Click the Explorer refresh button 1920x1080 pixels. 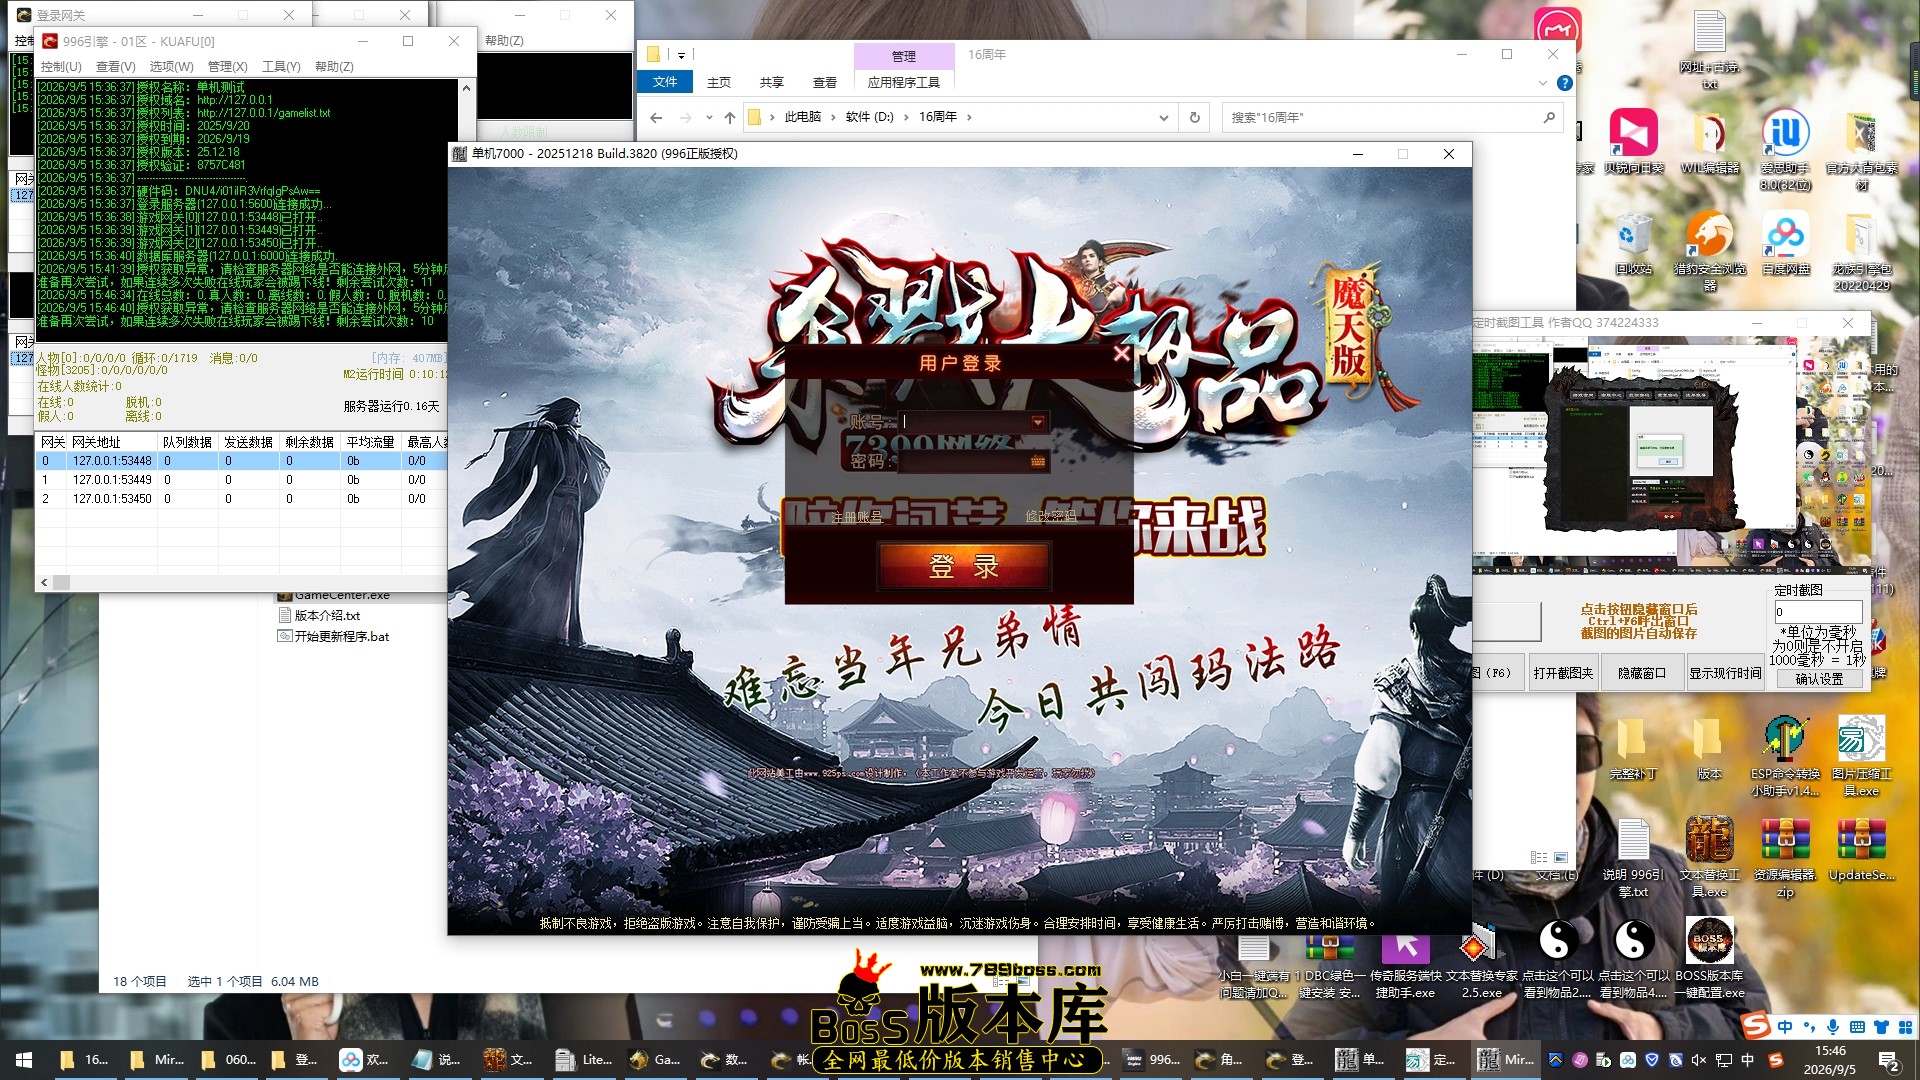1194,117
